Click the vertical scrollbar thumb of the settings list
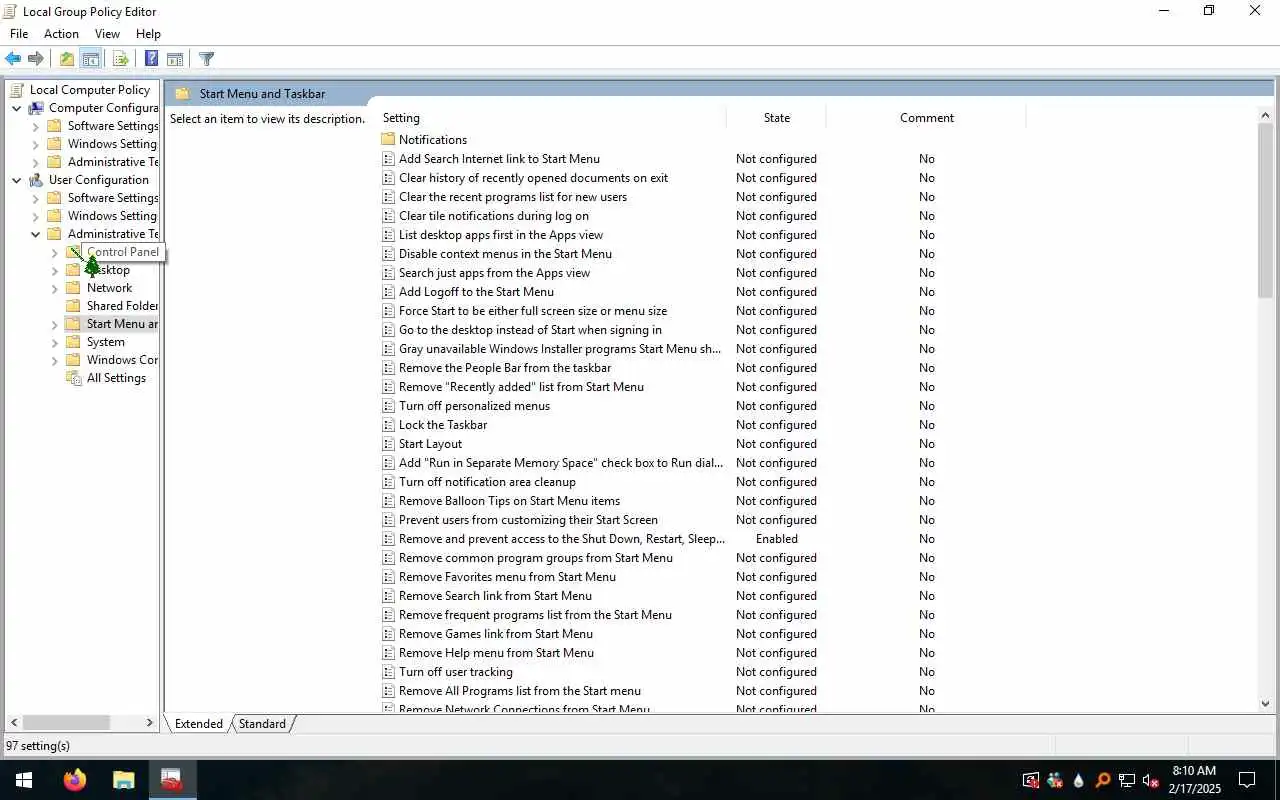 (x=1265, y=210)
